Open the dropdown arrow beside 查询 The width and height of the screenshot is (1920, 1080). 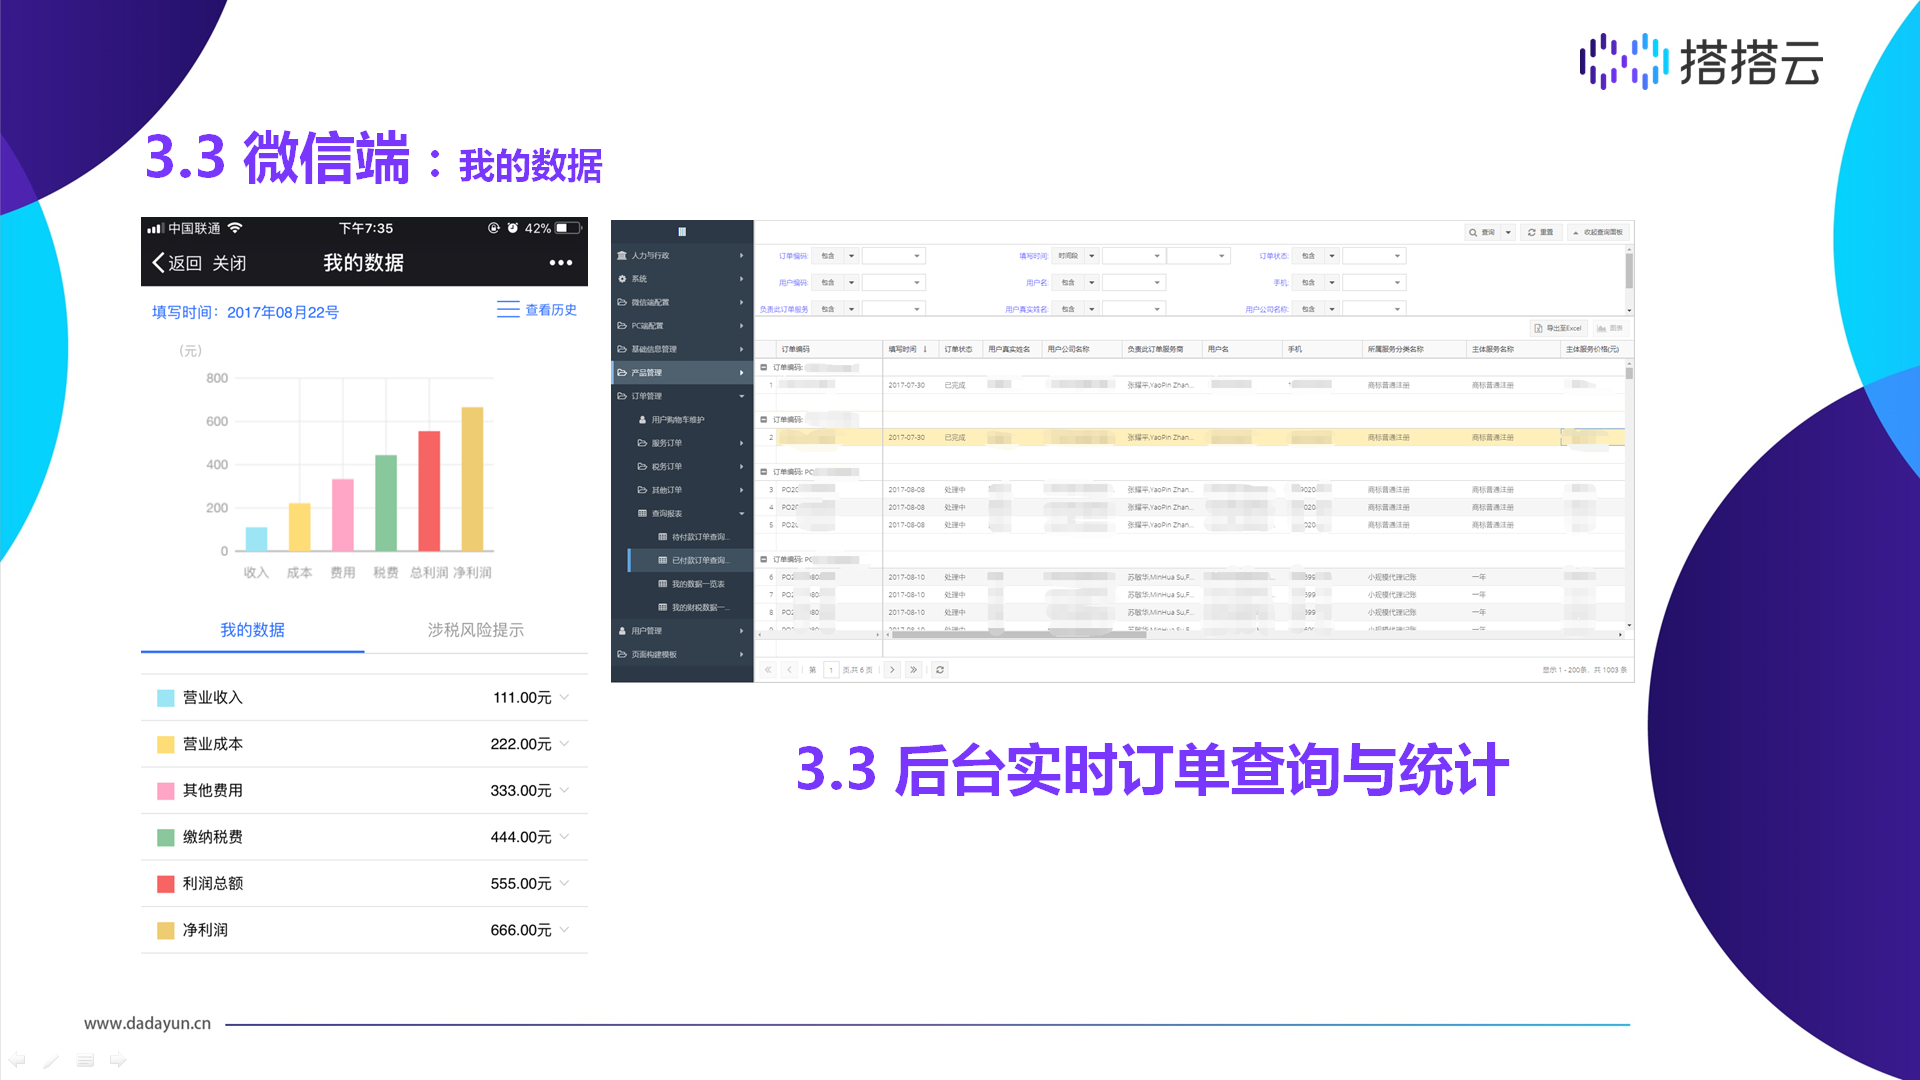click(x=1508, y=232)
